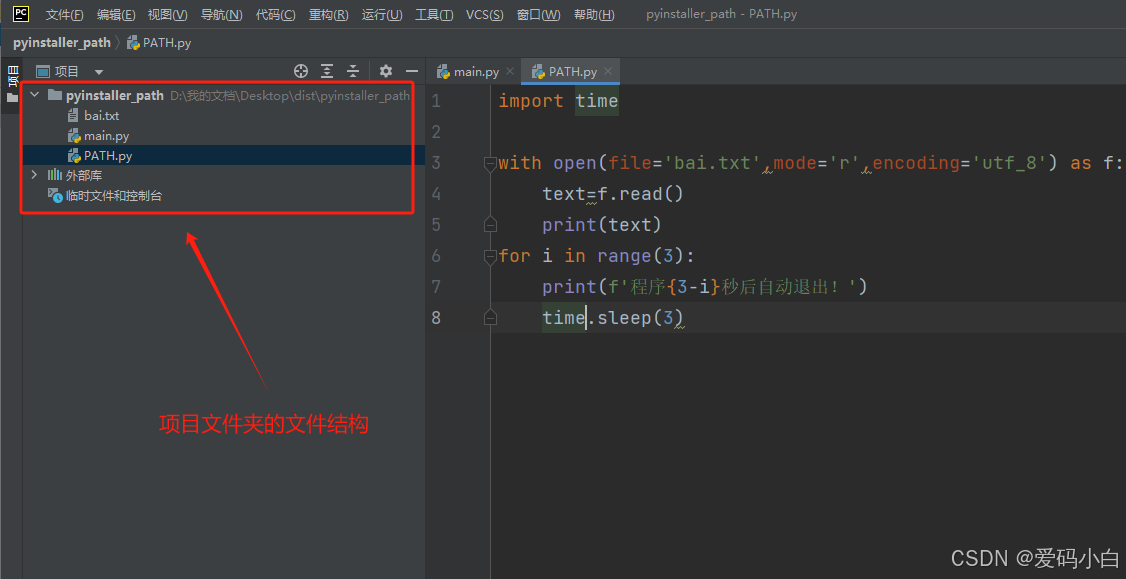1126x579 pixels.
Task: Click the expand all icon in project panel
Action: pyautogui.click(x=327, y=71)
